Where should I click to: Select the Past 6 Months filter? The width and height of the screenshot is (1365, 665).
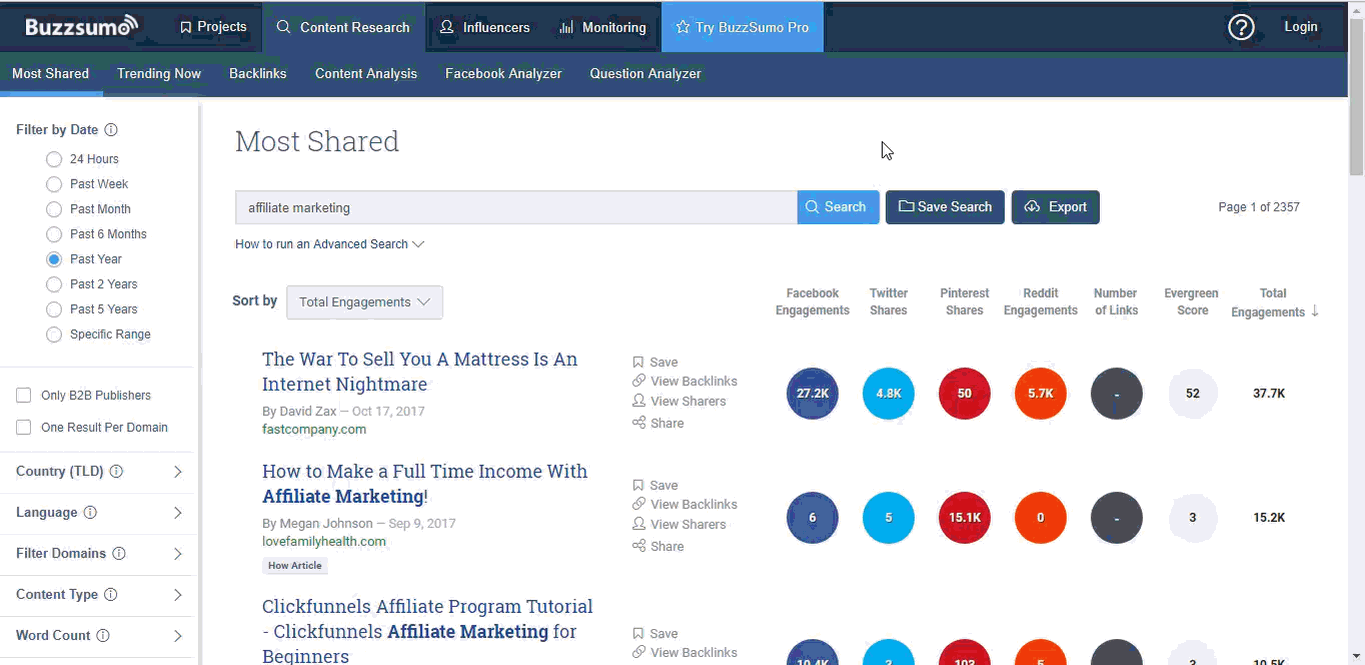[x=54, y=234]
